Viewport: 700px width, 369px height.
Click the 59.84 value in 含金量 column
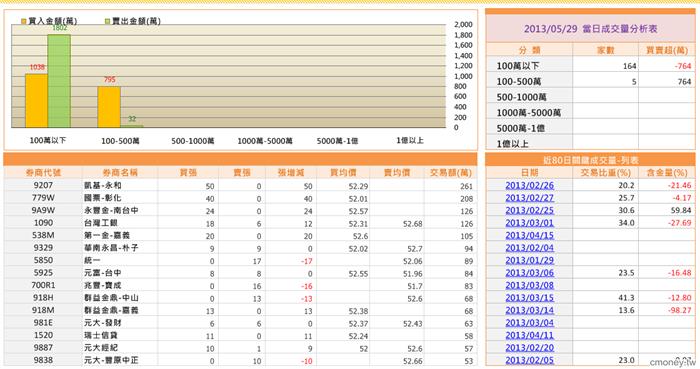click(x=681, y=210)
